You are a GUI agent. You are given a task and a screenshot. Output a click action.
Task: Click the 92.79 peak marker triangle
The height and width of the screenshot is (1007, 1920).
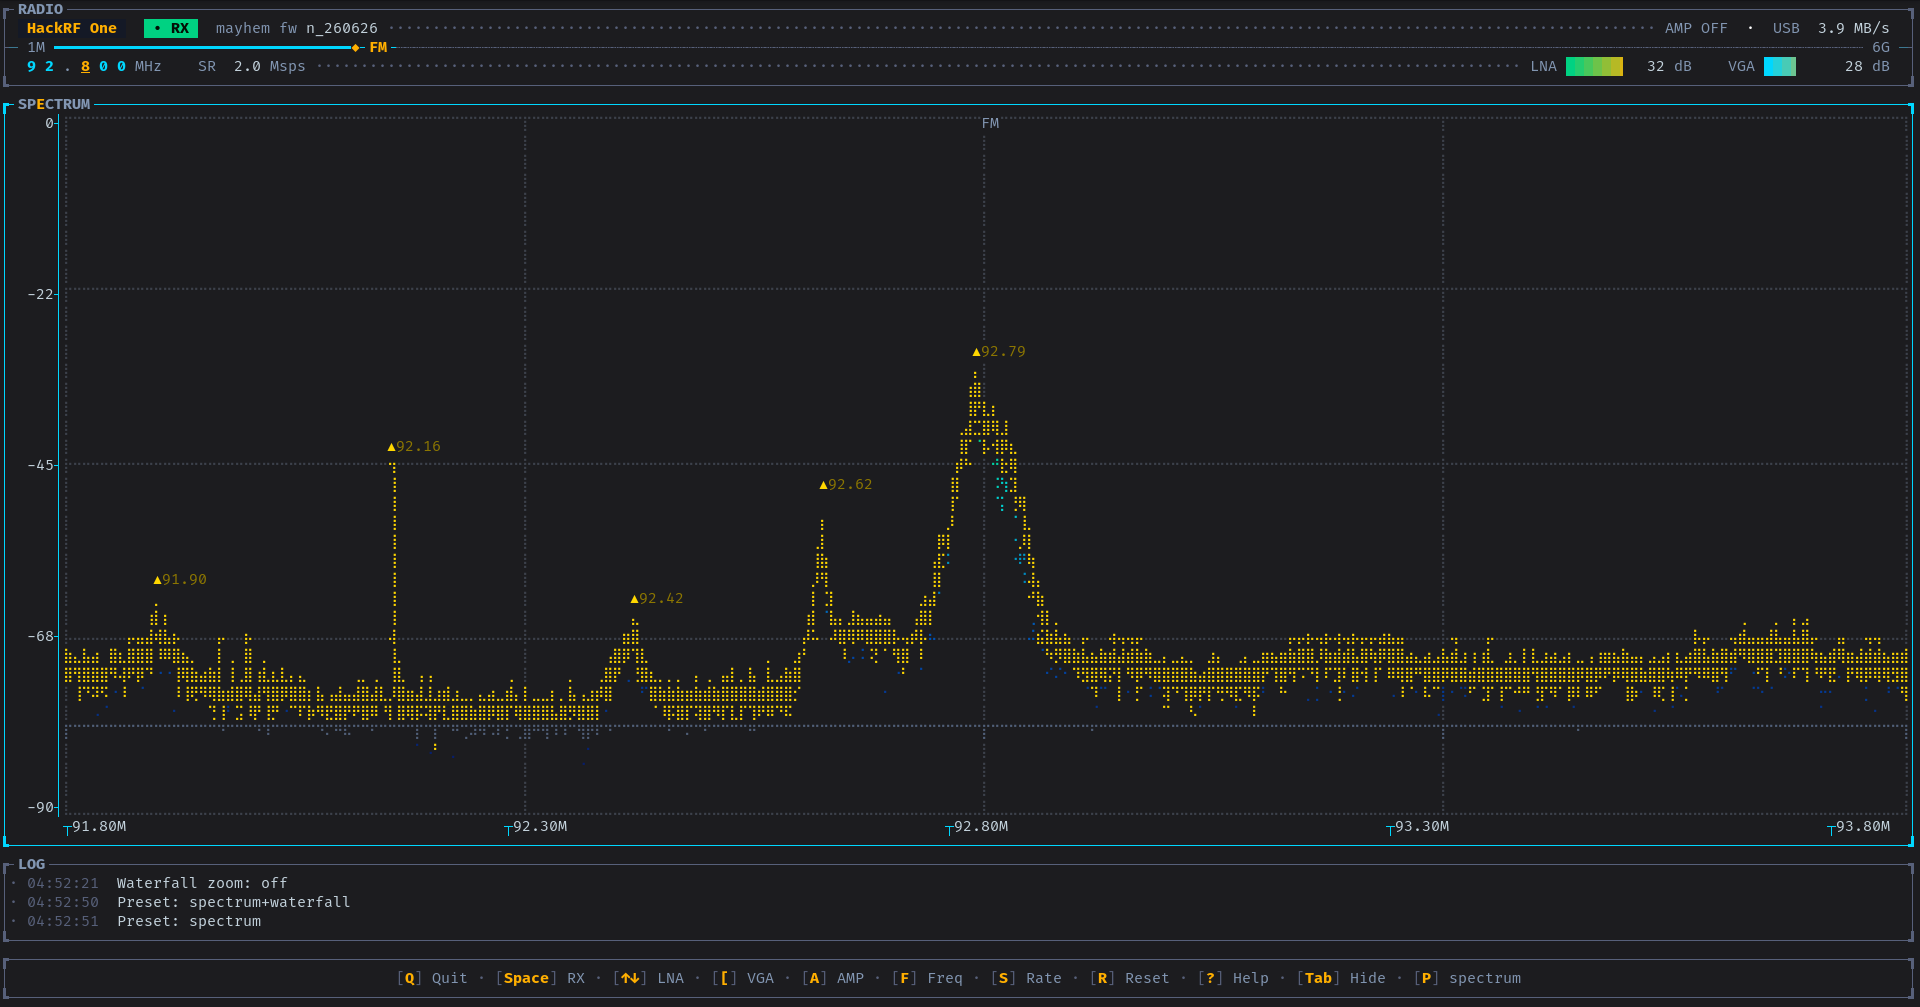[976, 352]
